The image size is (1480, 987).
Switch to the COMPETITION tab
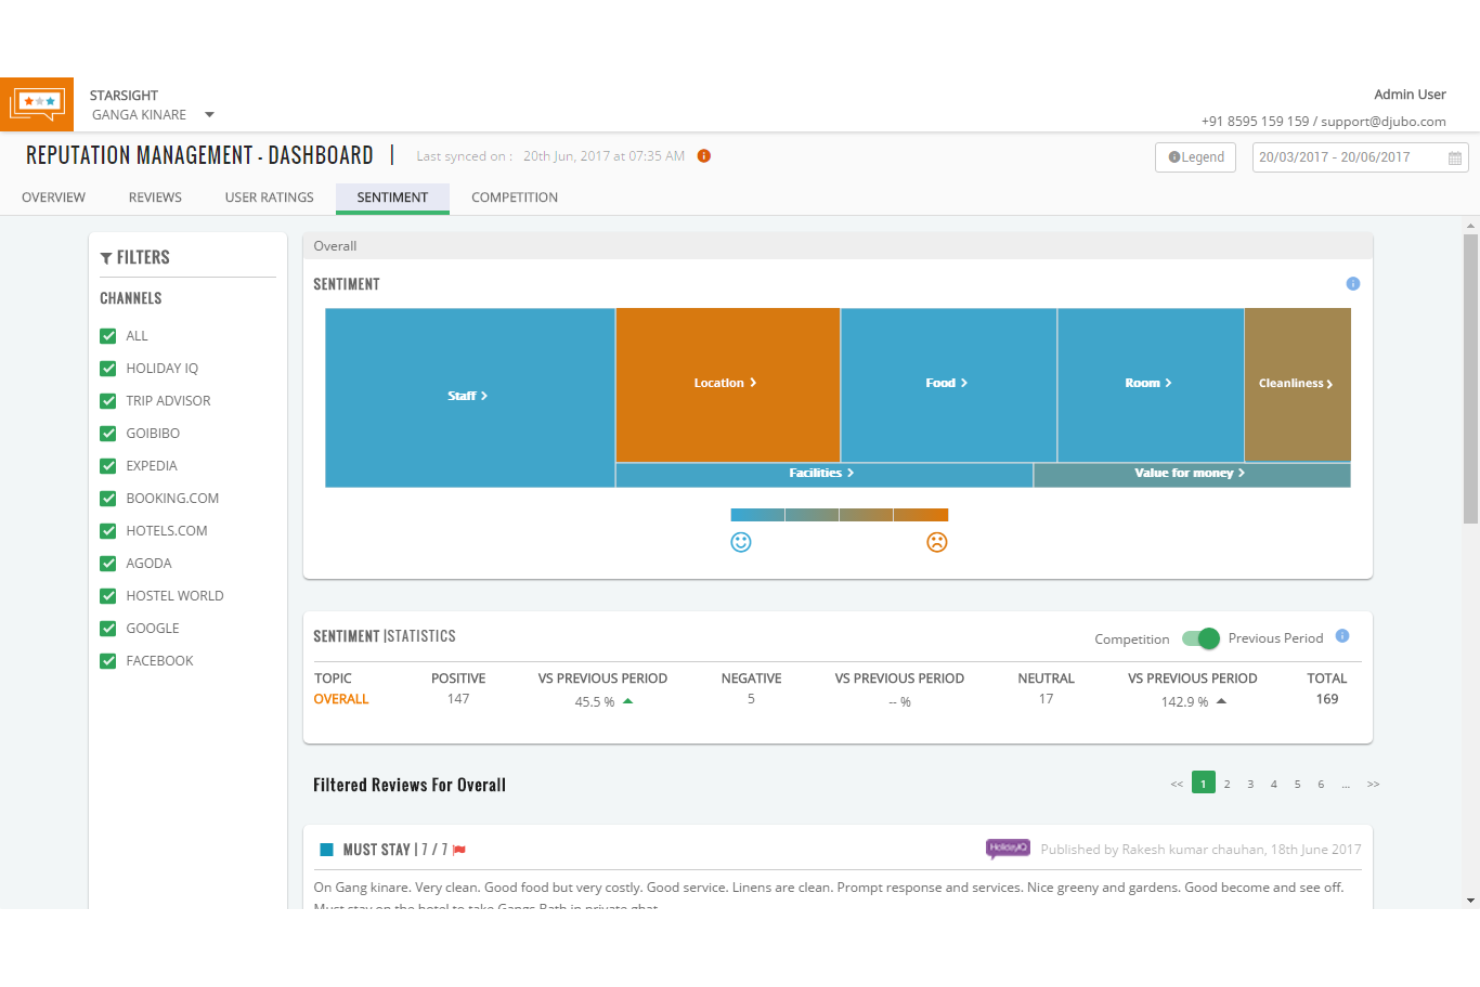pos(514,197)
